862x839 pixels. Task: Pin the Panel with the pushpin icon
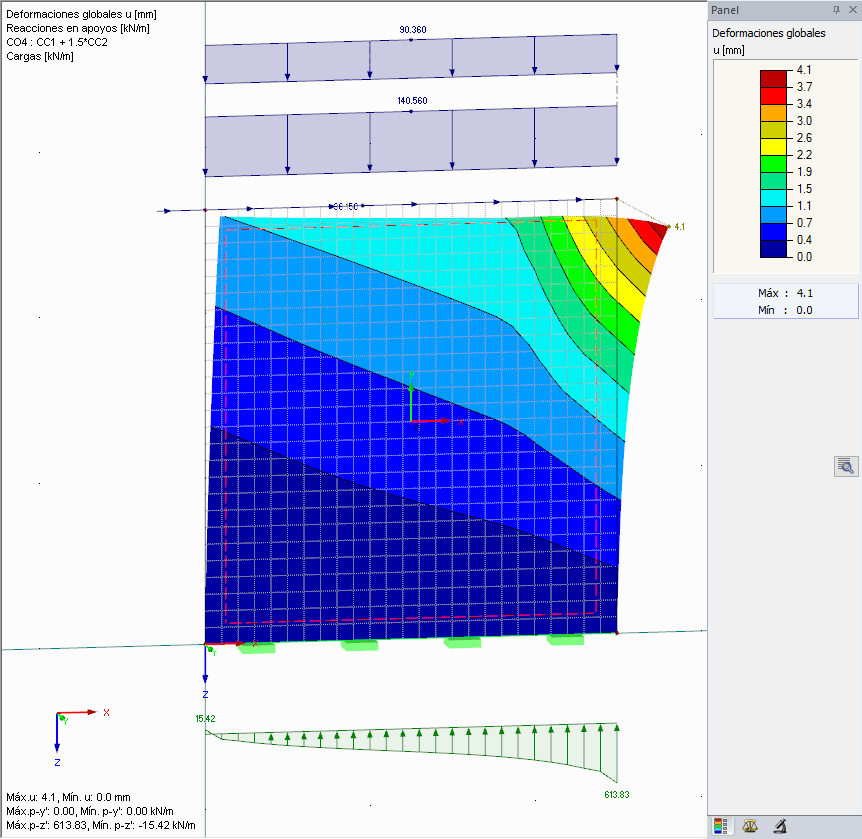click(836, 9)
